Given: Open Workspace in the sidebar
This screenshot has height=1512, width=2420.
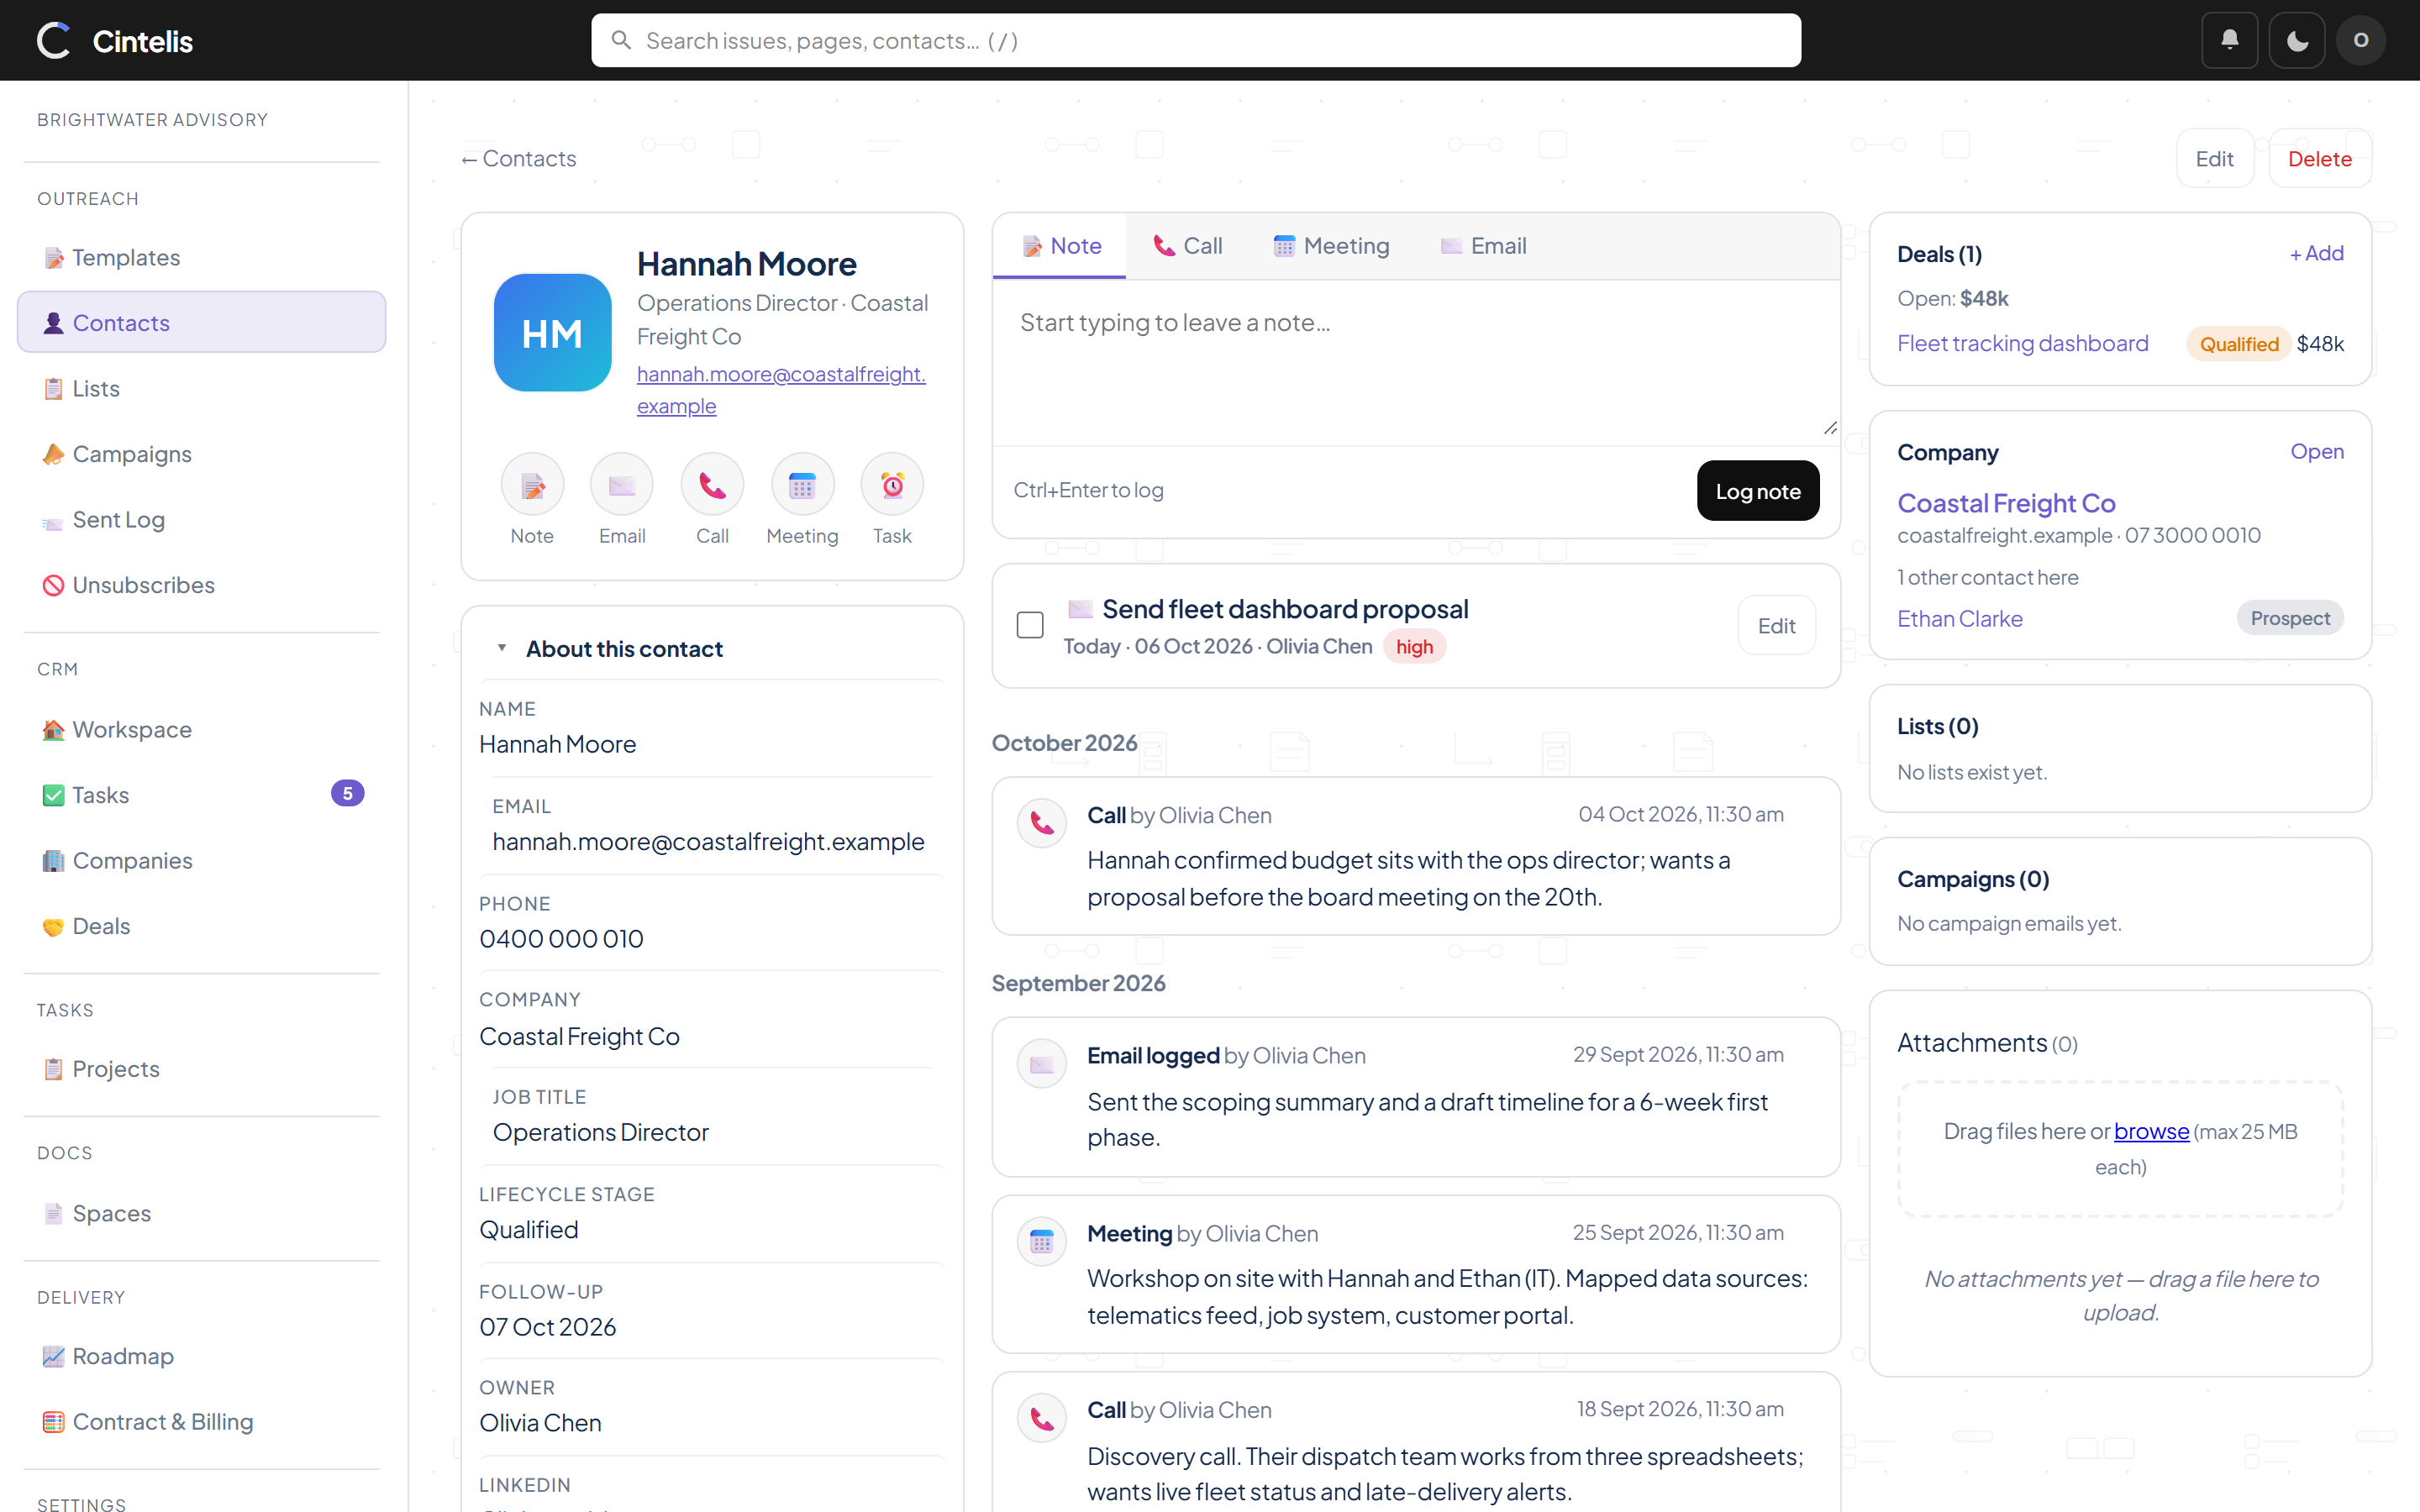Looking at the screenshot, I should point(202,729).
